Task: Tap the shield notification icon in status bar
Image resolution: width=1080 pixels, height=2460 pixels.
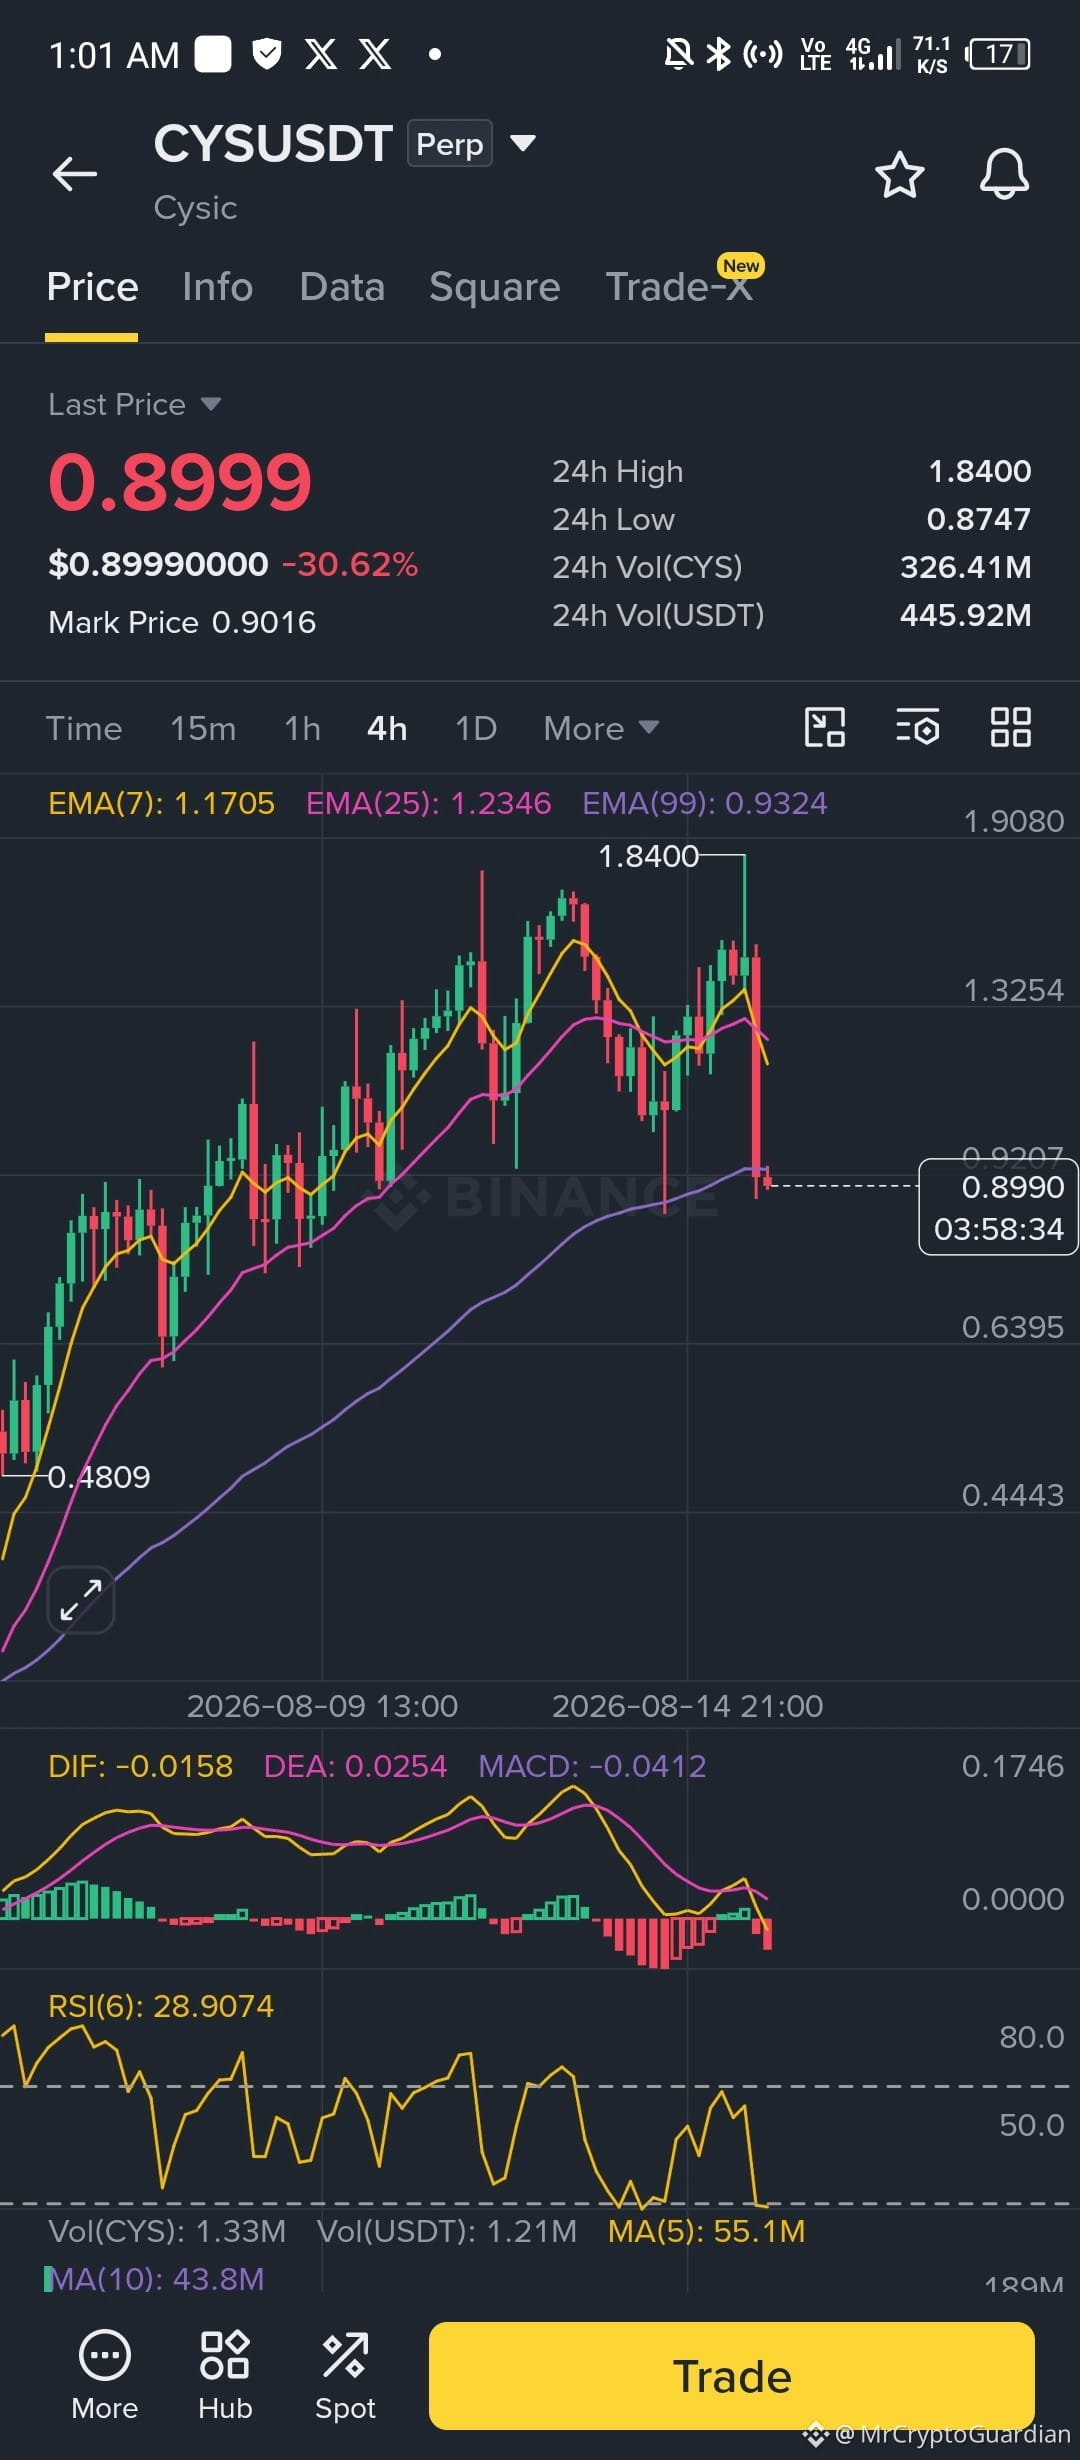Action: pos(266,54)
